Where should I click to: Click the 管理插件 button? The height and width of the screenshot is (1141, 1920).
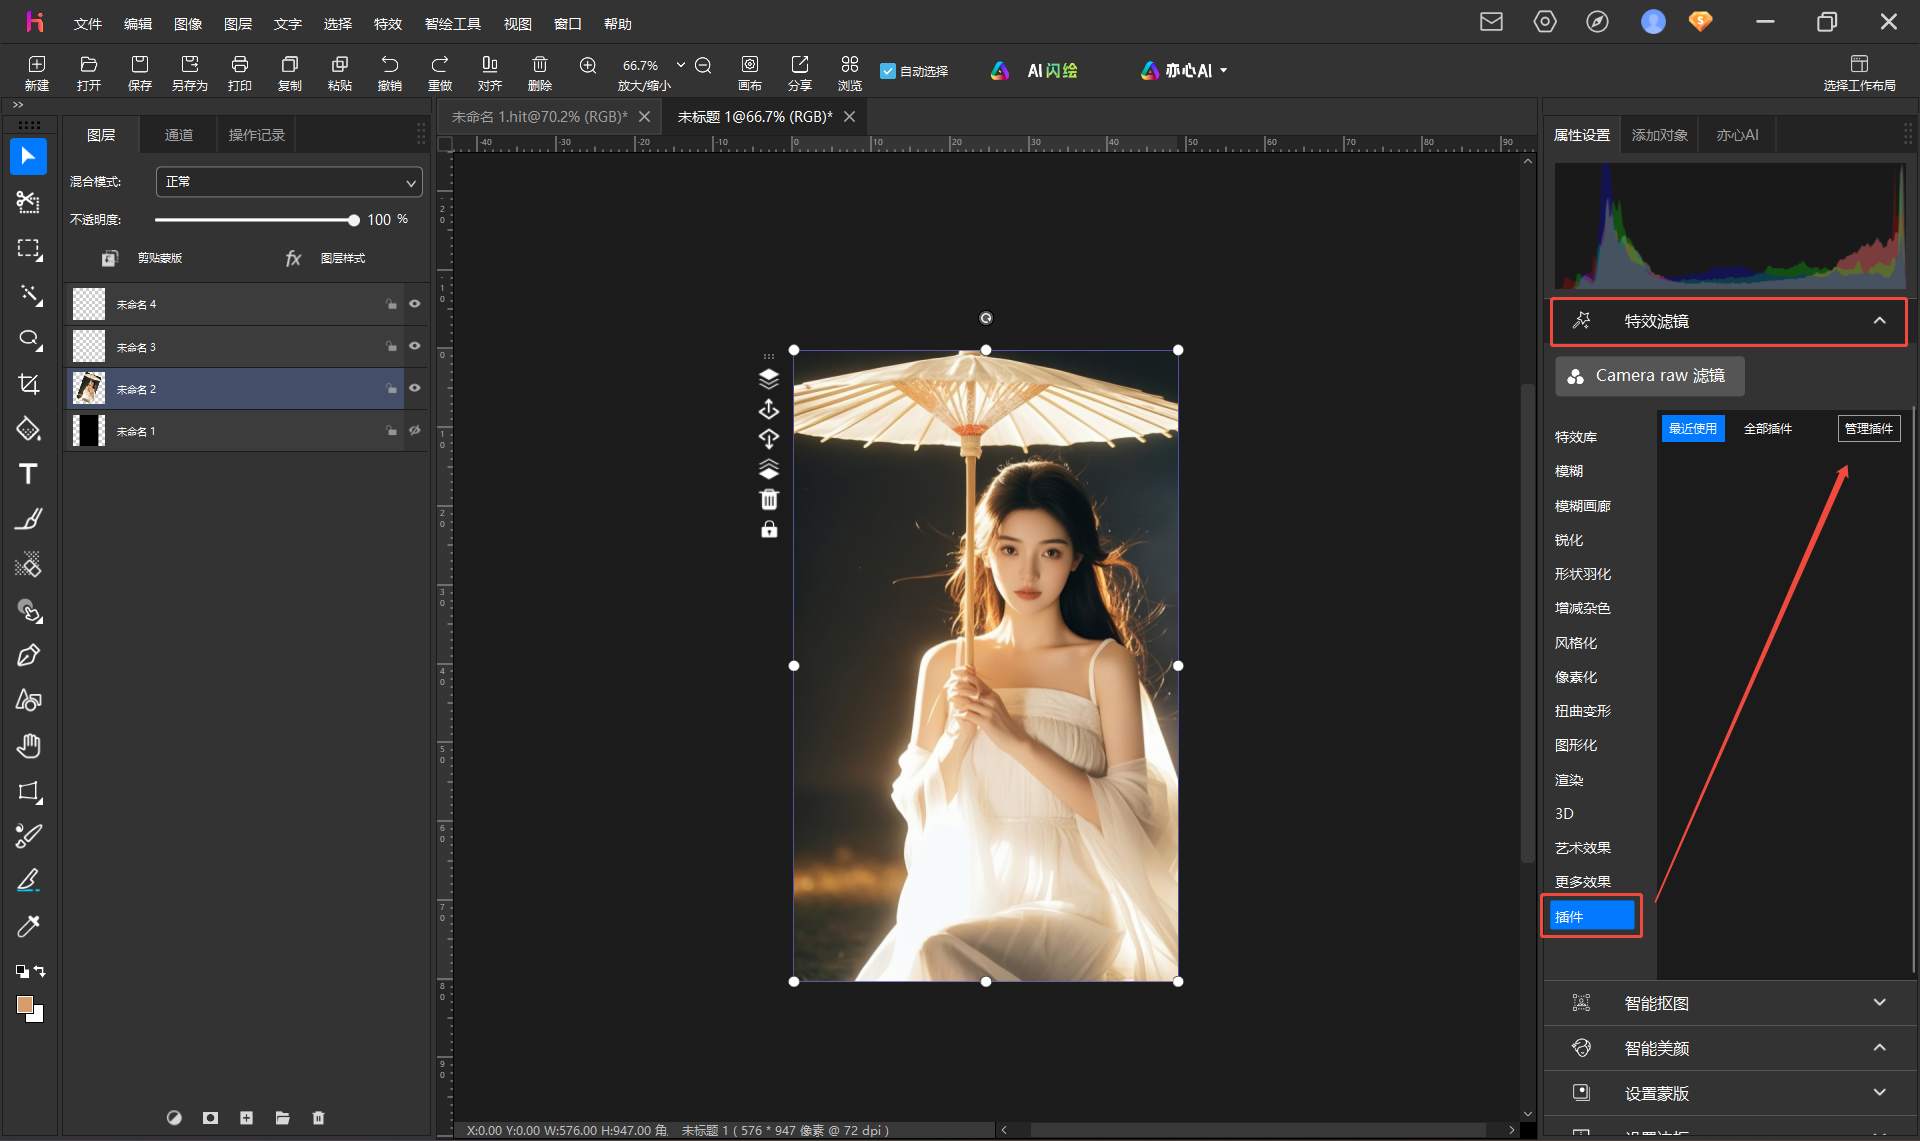pyautogui.click(x=1869, y=429)
